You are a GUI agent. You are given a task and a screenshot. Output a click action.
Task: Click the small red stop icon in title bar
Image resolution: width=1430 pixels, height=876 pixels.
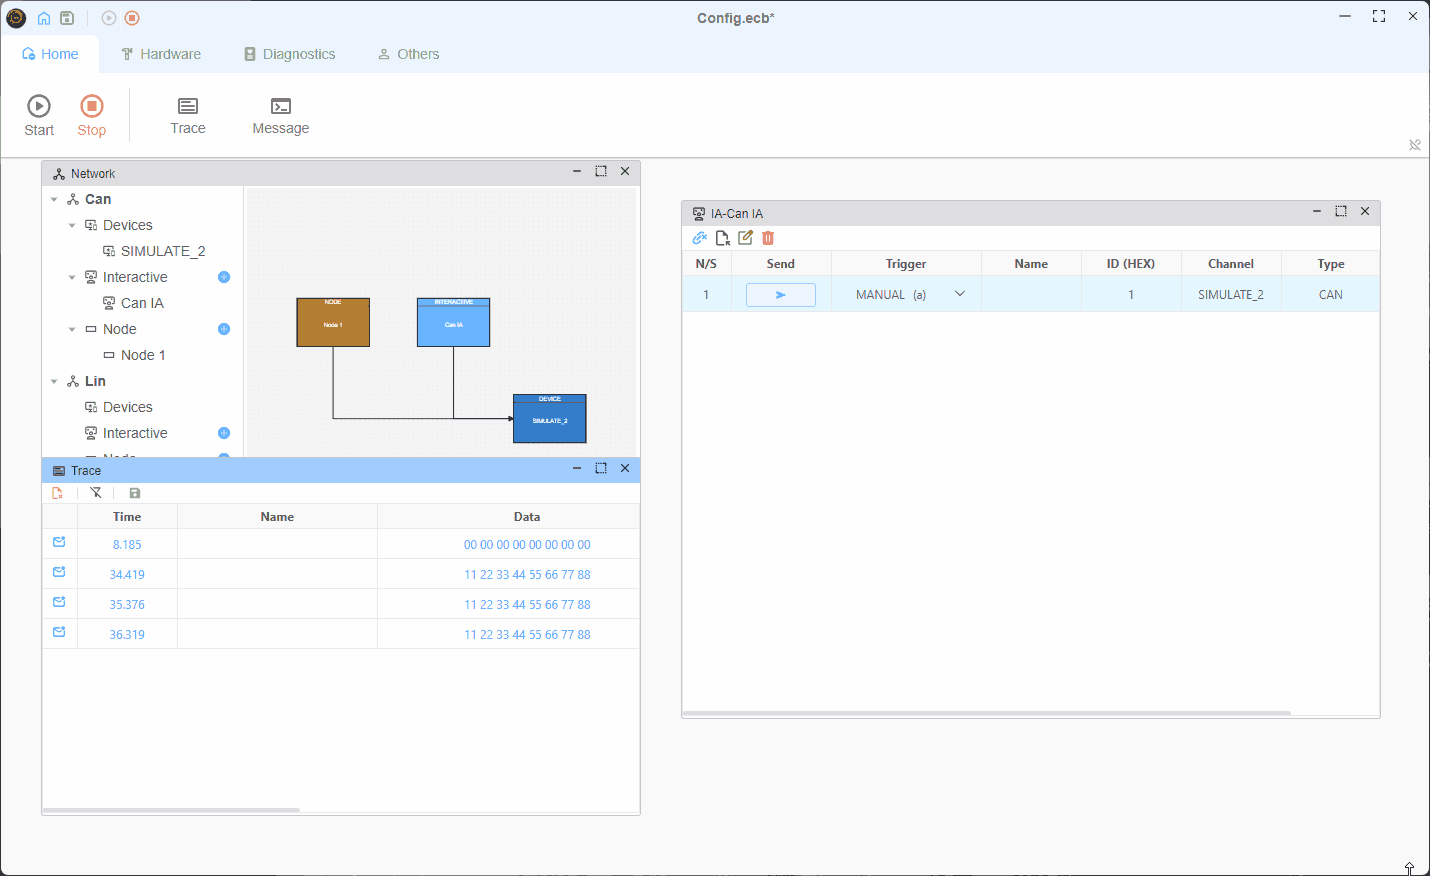point(132,18)
